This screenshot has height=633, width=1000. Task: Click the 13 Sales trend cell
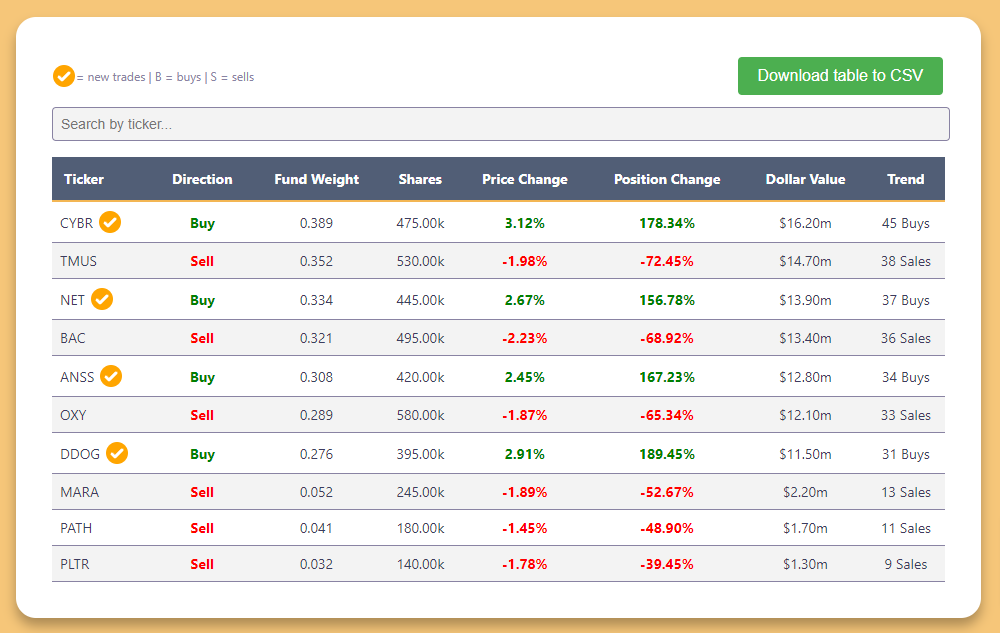coord(906,492)
